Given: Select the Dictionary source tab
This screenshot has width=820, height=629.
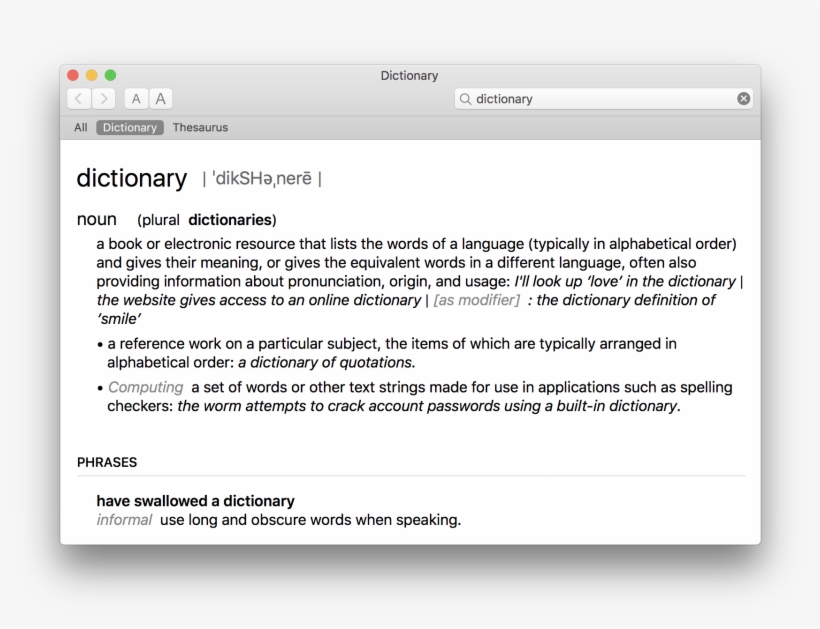Looking at the screenshot, I should [x=130, y=128].
